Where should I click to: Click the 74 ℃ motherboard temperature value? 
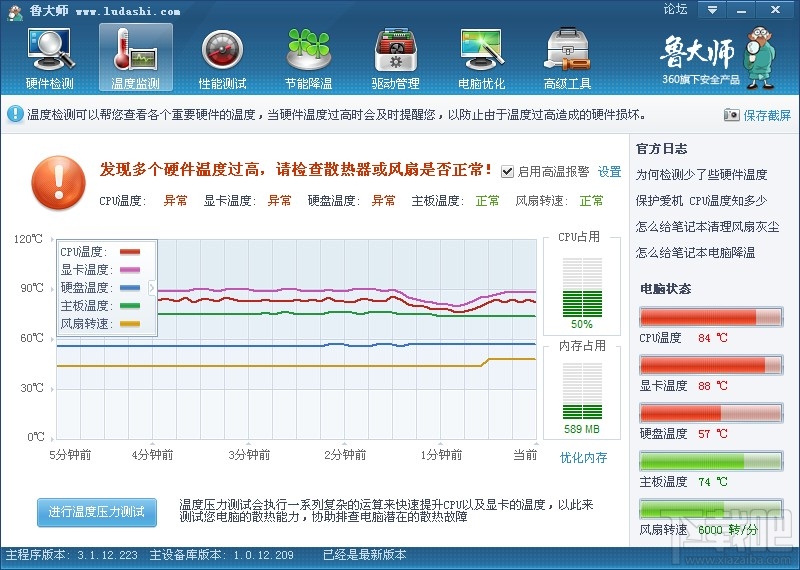(x=713, y=482)
